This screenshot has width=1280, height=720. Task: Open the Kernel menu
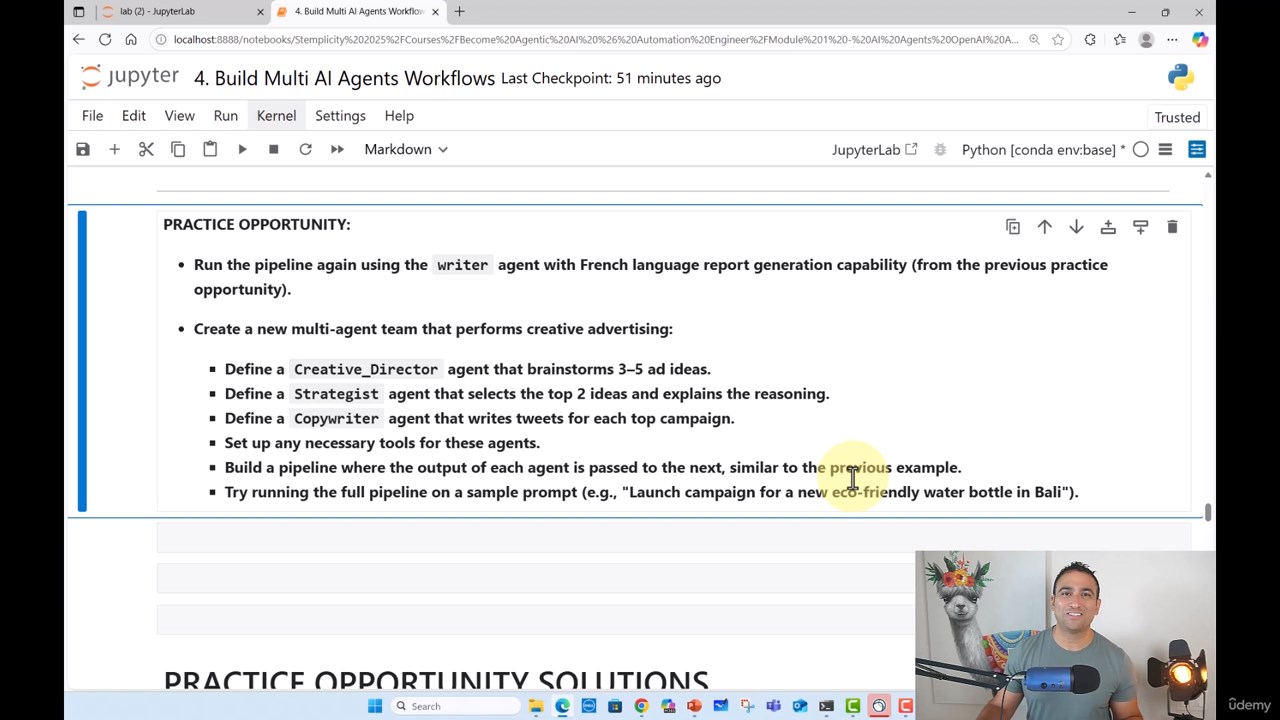(276, 116)
